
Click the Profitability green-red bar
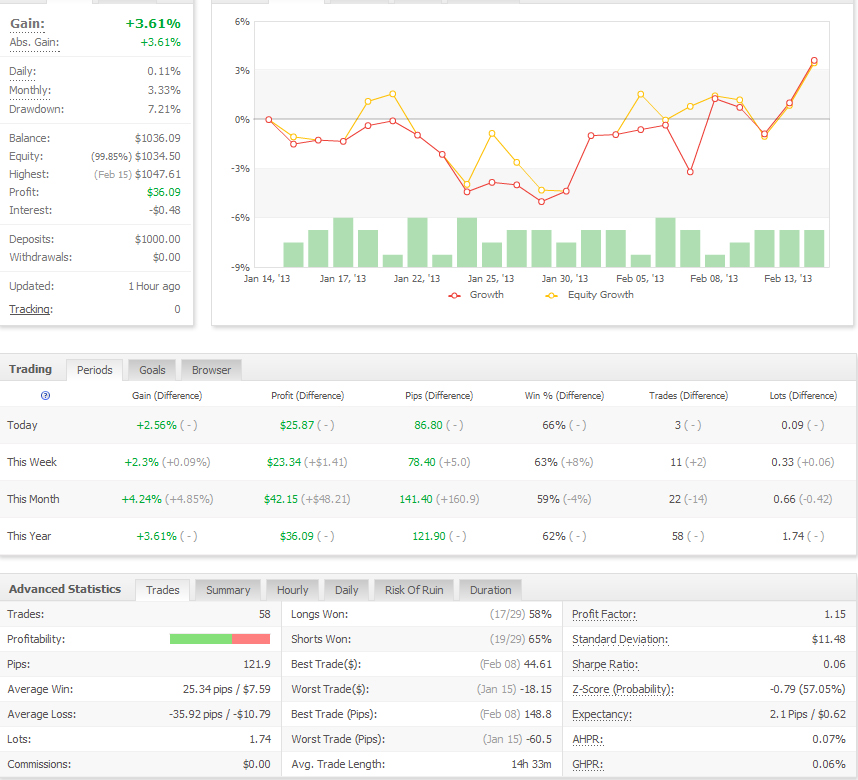coord(220,639)
